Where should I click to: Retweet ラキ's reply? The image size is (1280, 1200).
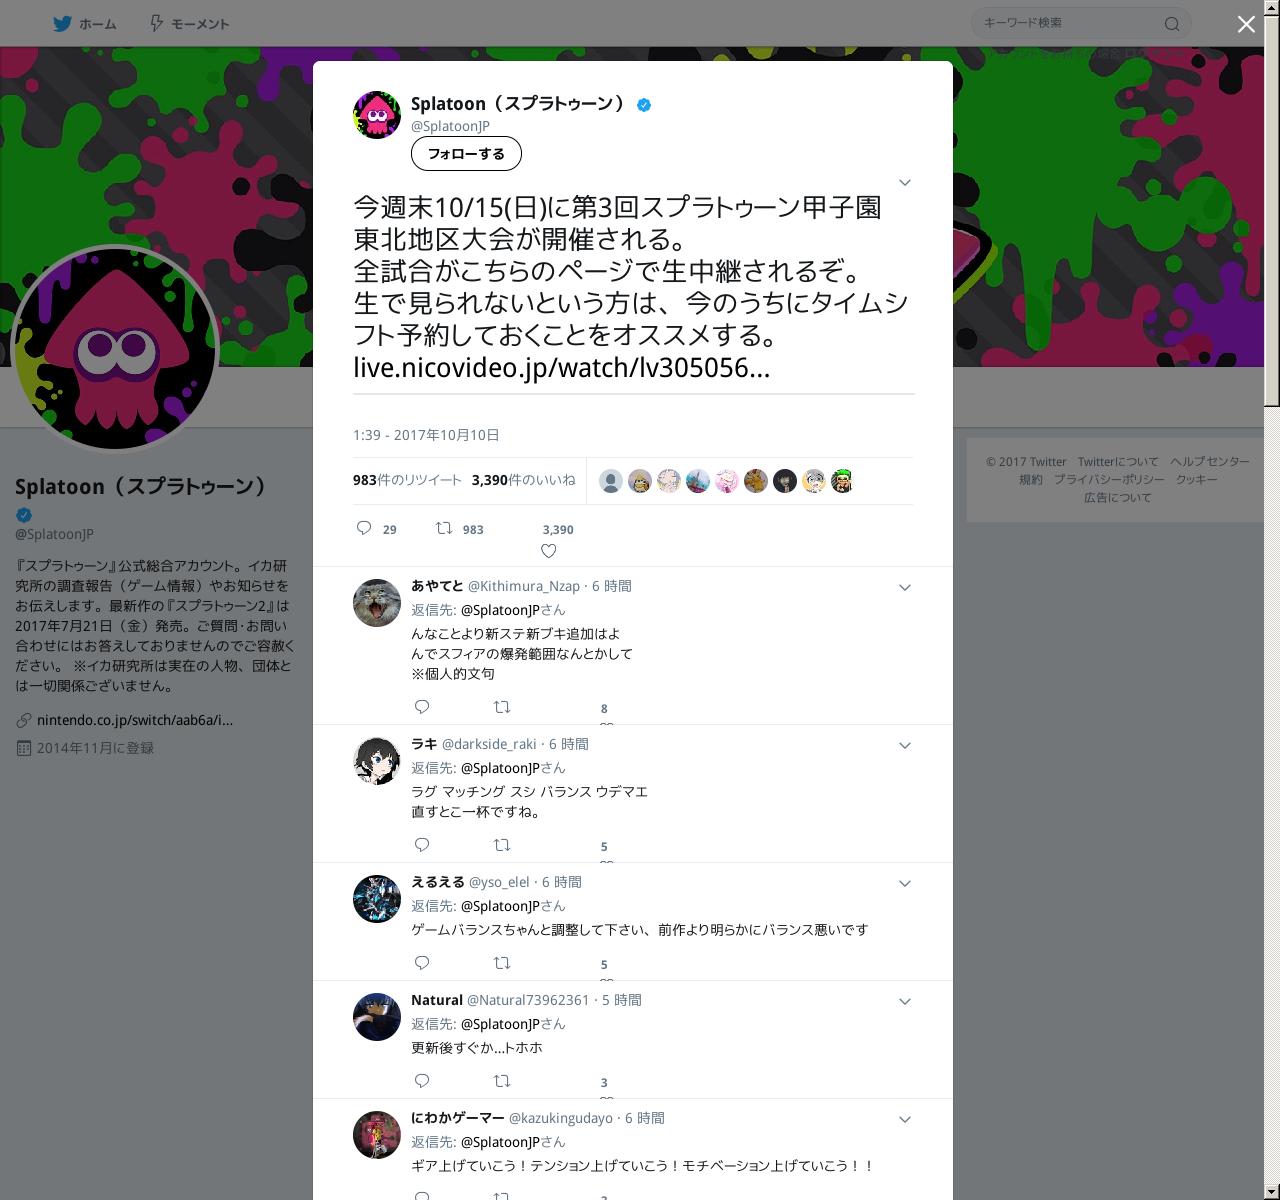pyautogui.click(x=502, y=845)
